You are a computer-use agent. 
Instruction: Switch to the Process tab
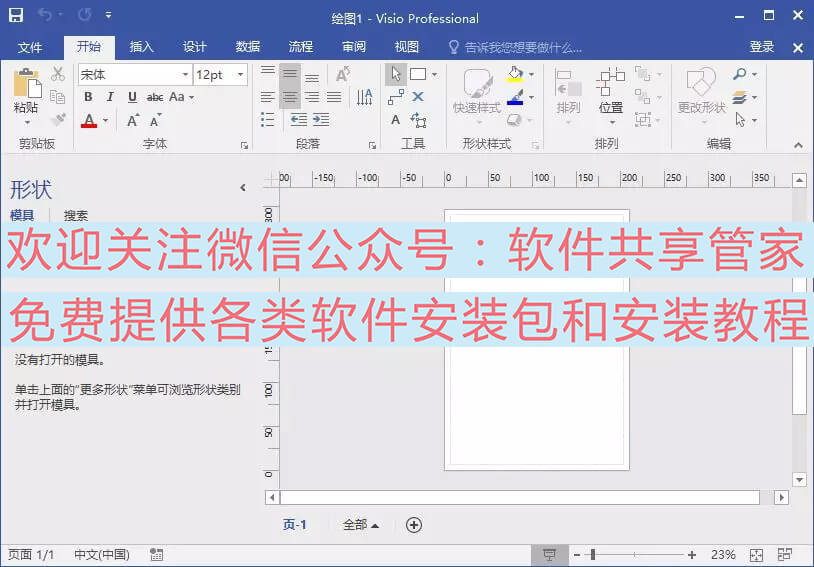(x=301, y=47)
